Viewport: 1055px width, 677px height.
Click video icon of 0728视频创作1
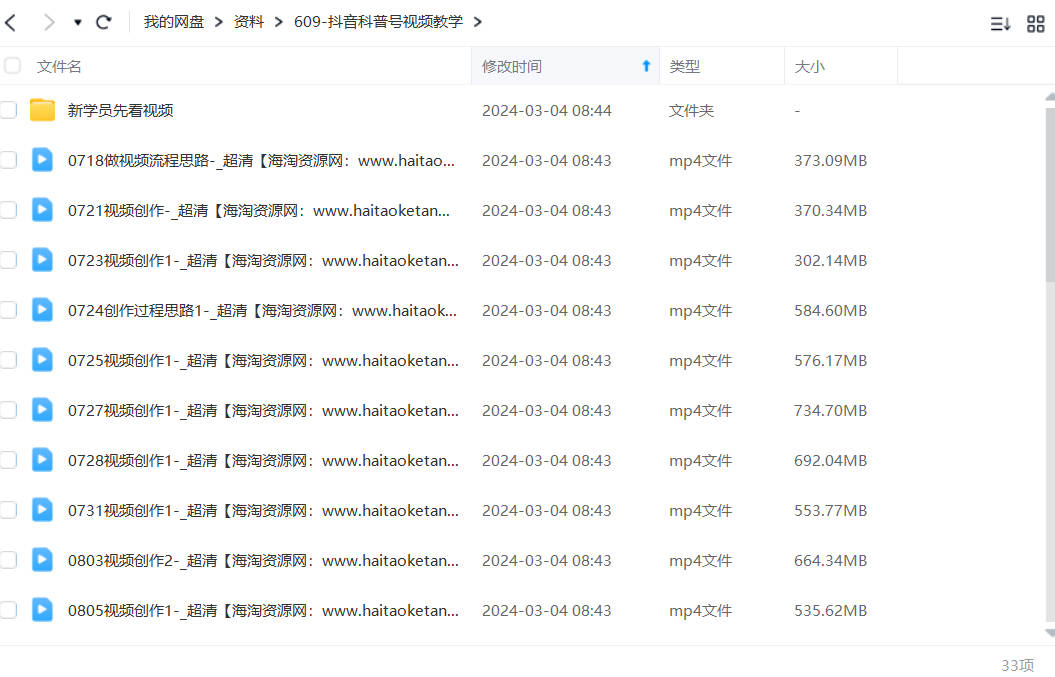tap(42, 460)
